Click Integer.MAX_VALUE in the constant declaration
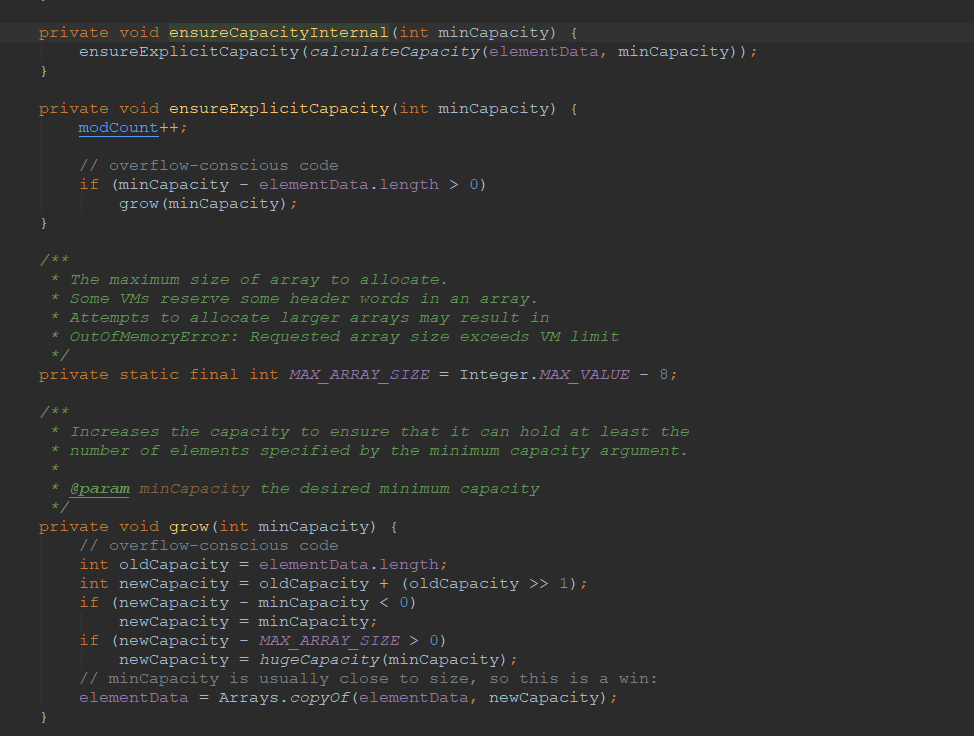This screenshot has height=736, width=974. coord(544,375)
